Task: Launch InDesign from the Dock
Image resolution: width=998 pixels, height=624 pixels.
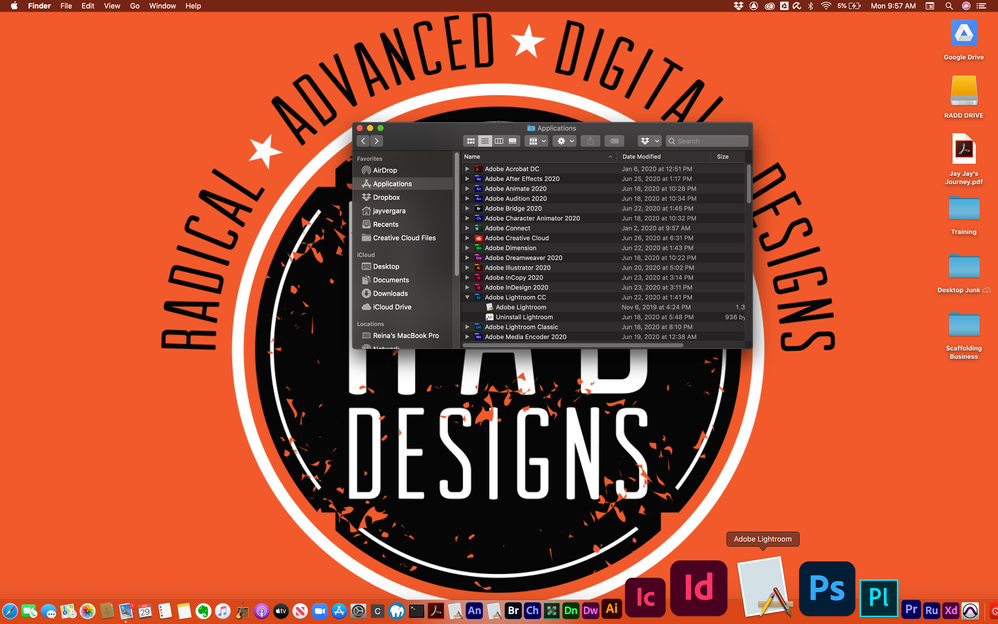Action: tap(698, 588)
